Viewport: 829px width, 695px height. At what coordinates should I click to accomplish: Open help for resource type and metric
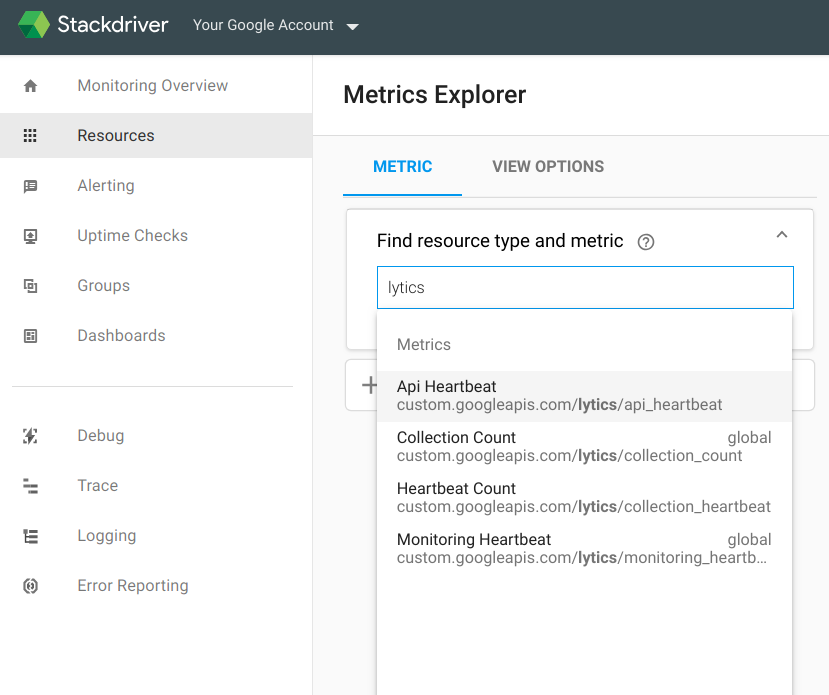coord(646,242)
